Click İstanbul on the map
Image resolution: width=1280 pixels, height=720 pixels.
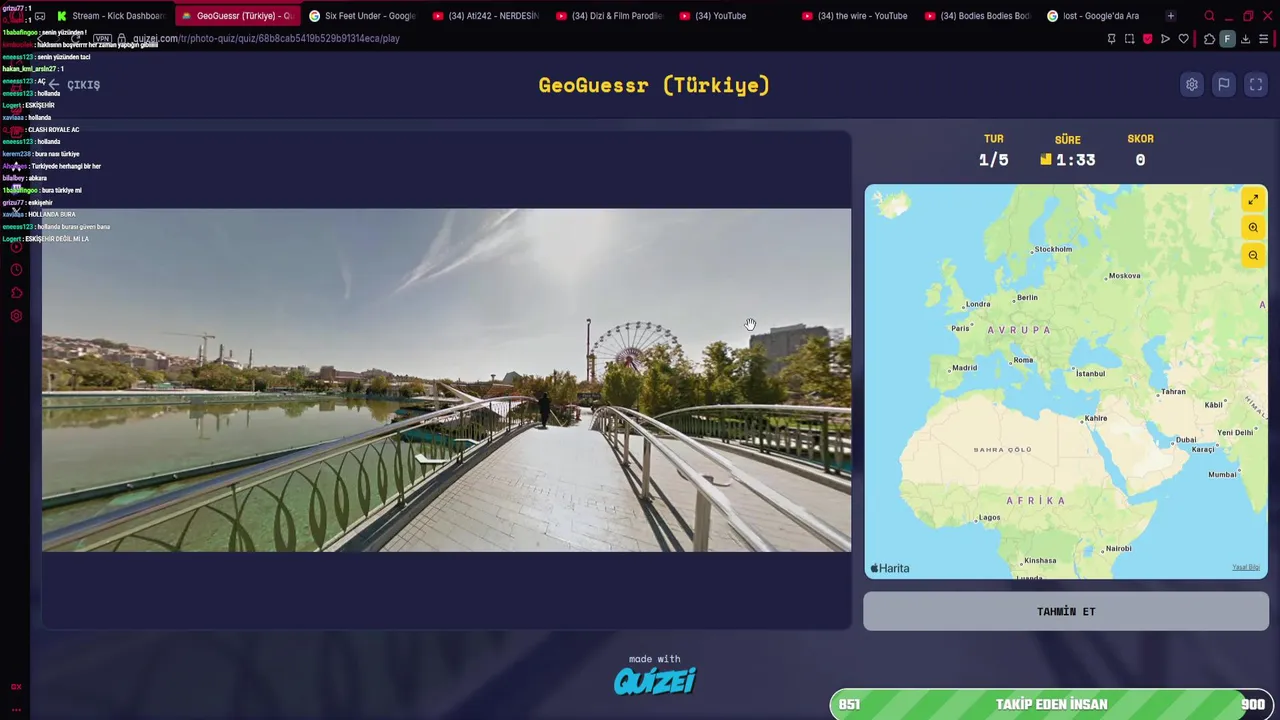1090,374
